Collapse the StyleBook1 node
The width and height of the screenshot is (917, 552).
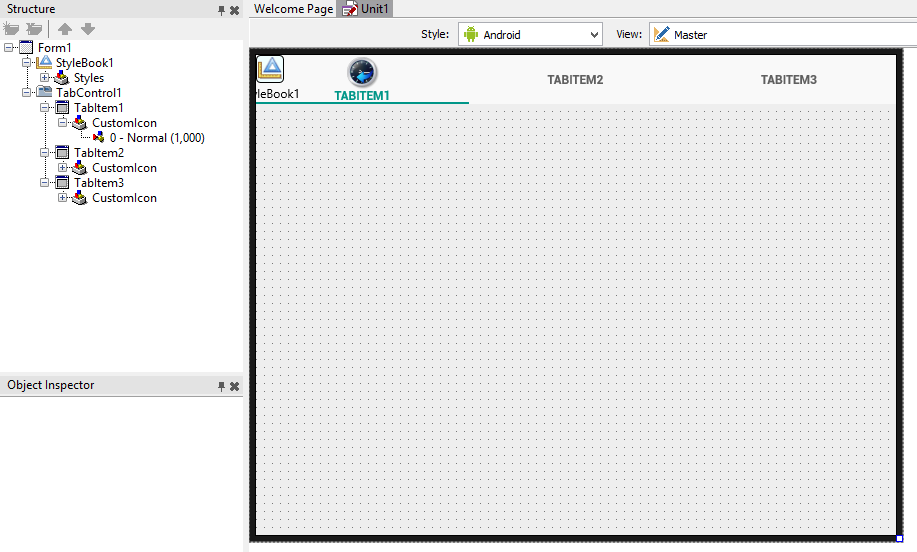26,62
